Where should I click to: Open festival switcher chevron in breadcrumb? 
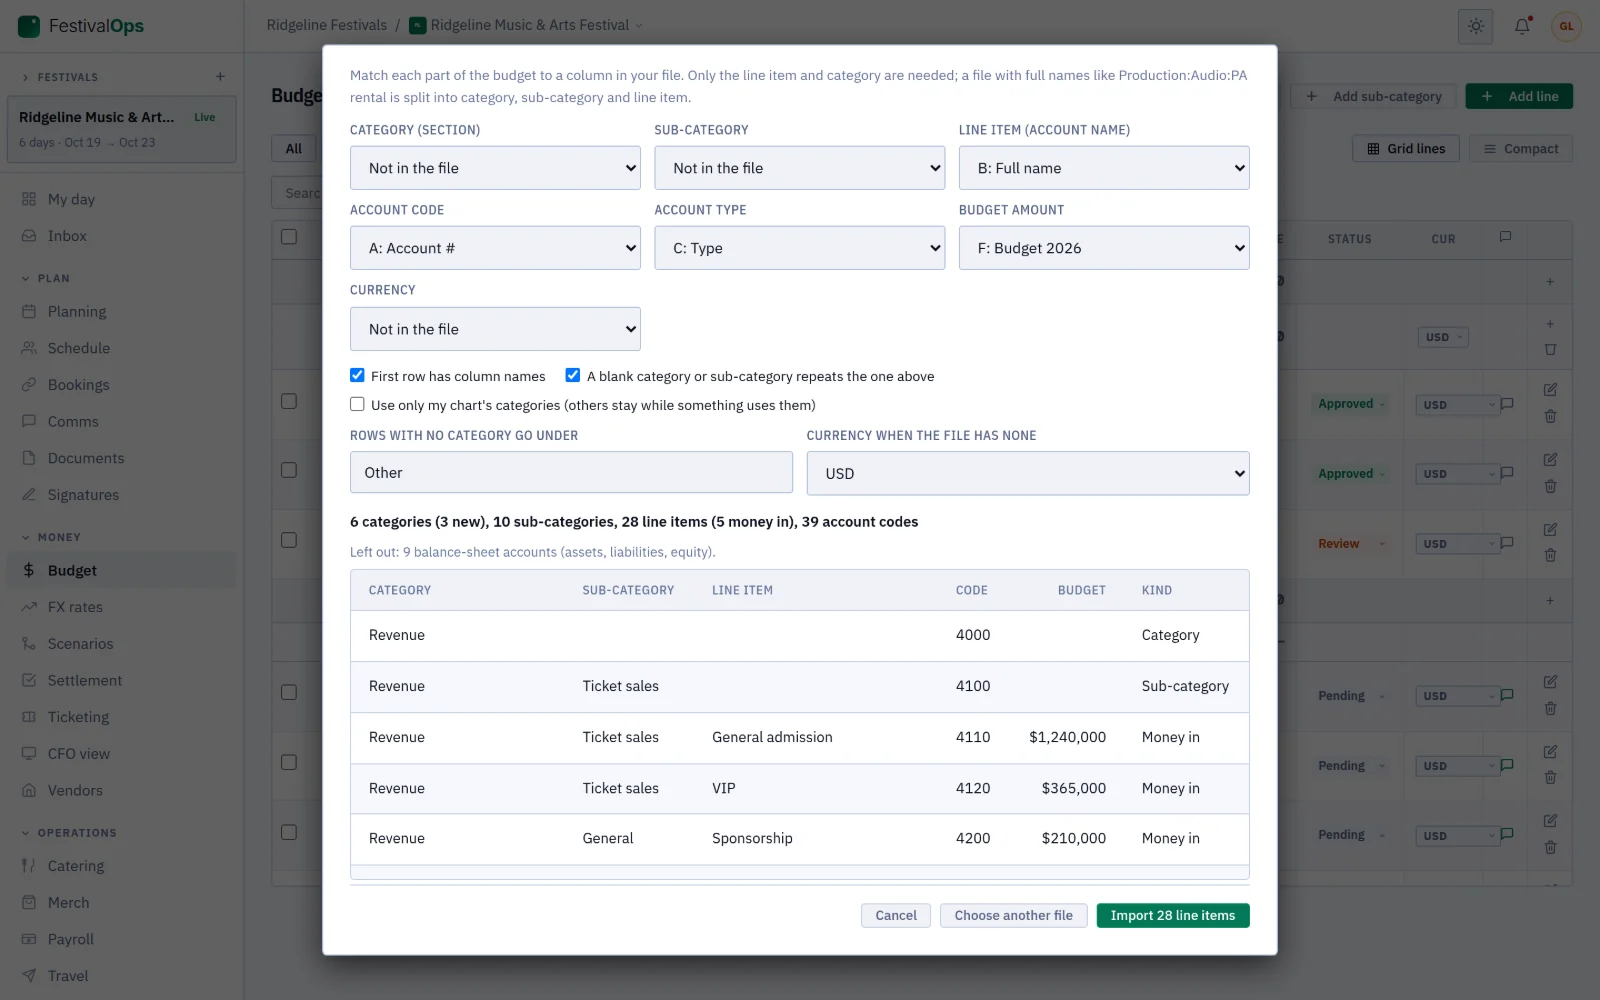[x=640, y=26]
